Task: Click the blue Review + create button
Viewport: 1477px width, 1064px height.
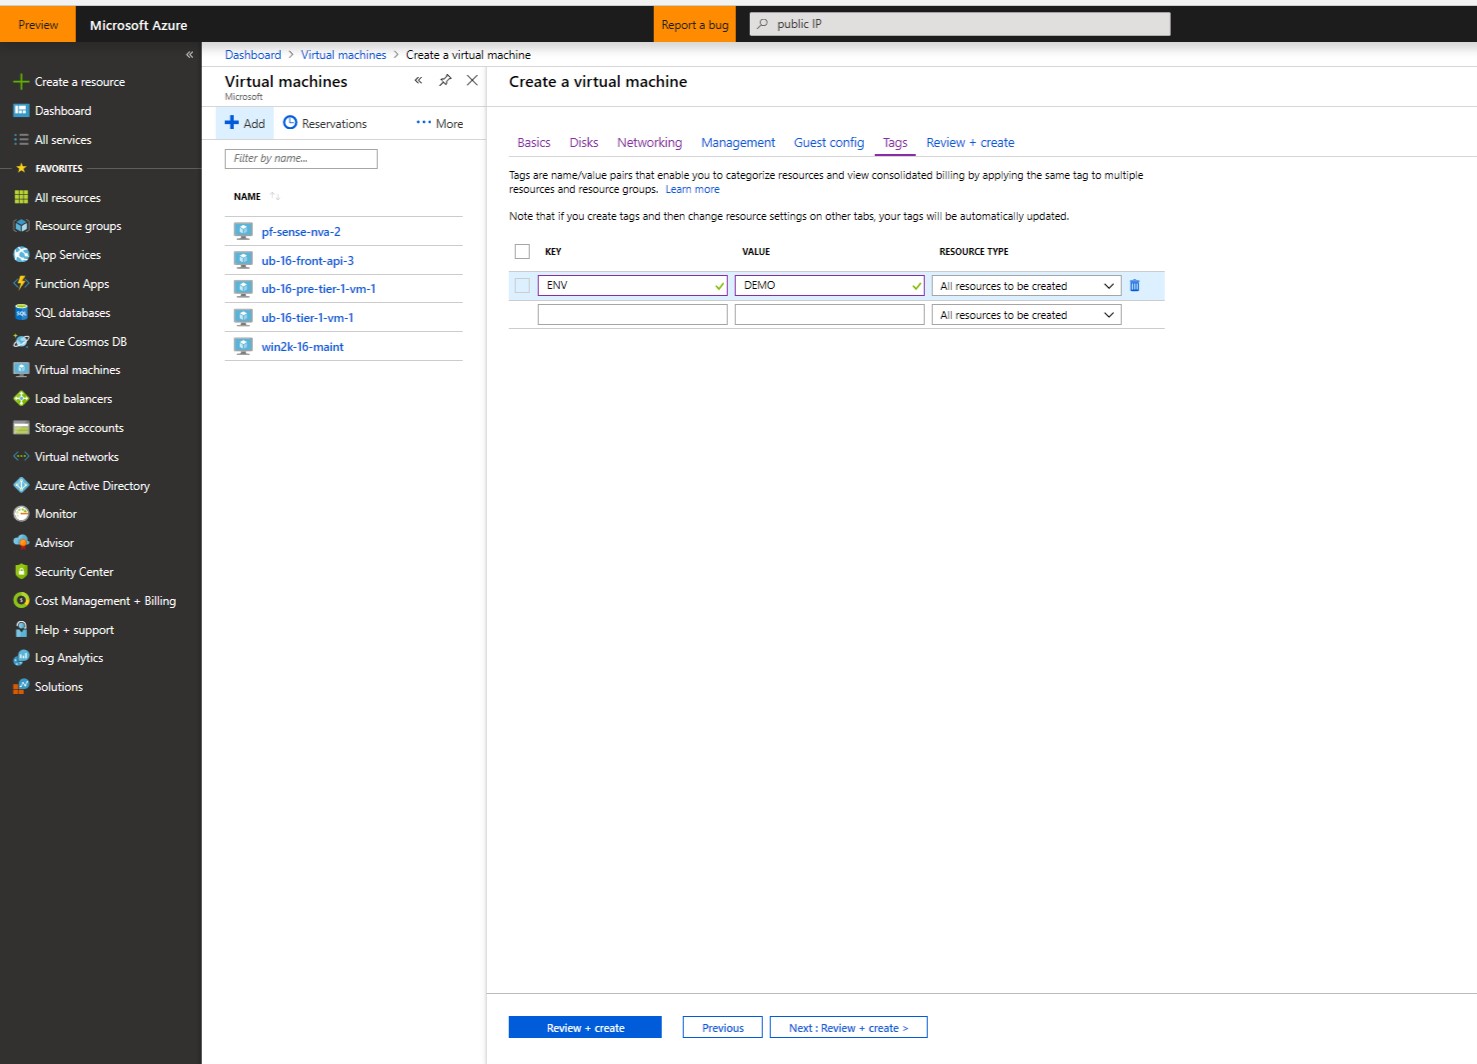Action: coord(585,1028)
